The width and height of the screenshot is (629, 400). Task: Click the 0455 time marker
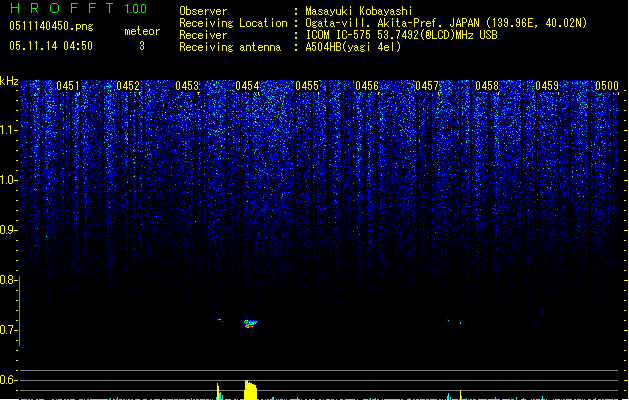307,86
